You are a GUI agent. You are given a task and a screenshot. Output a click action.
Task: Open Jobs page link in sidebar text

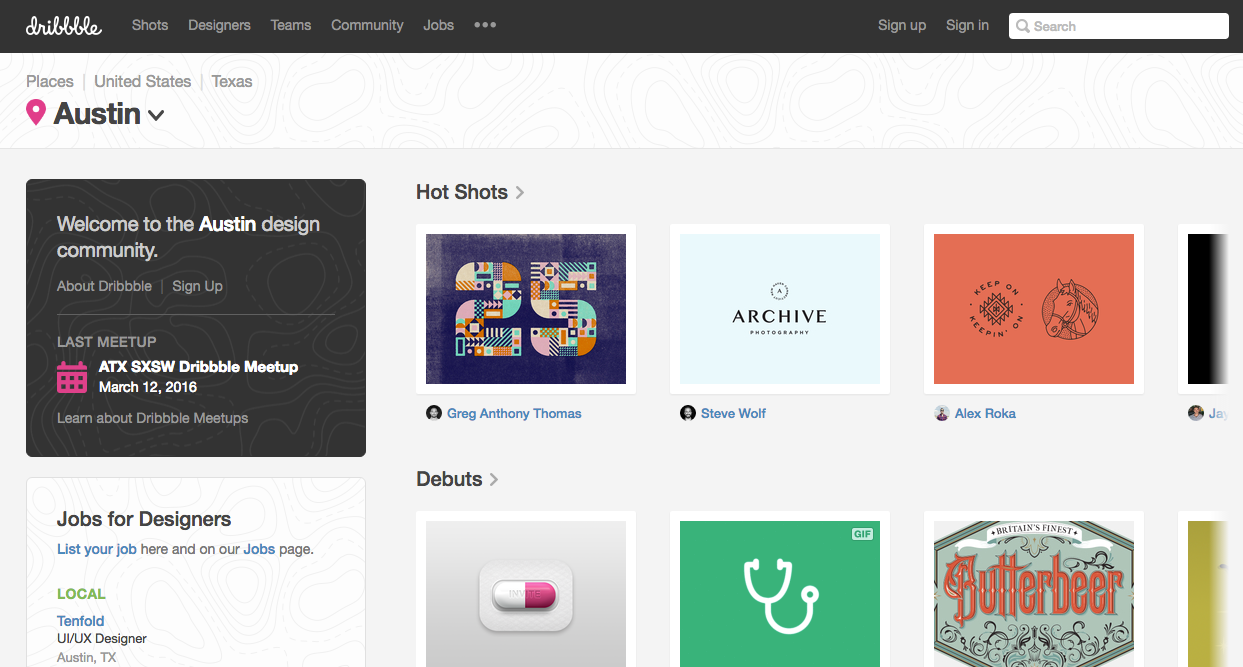click(x=259, y=549)
